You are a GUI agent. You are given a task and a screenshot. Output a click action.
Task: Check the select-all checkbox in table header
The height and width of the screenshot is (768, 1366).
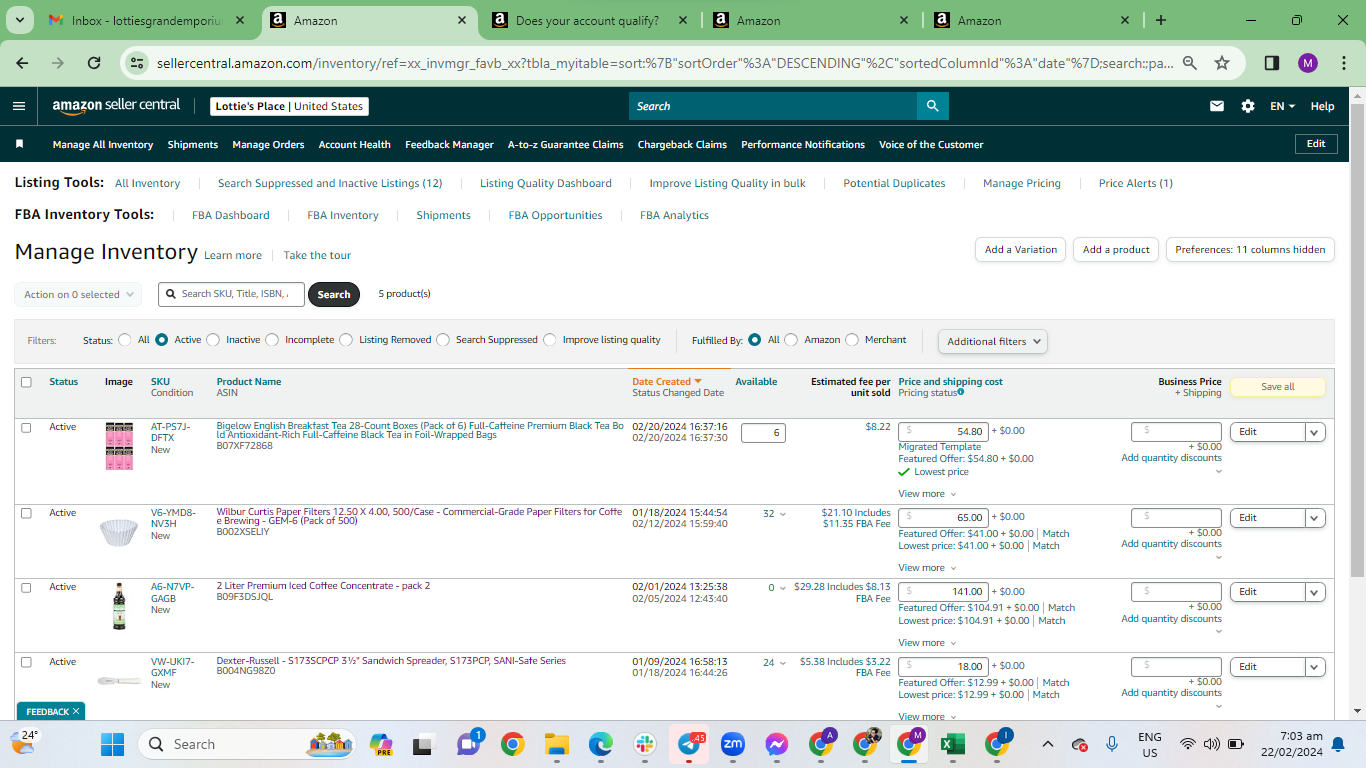coord(26,382)
